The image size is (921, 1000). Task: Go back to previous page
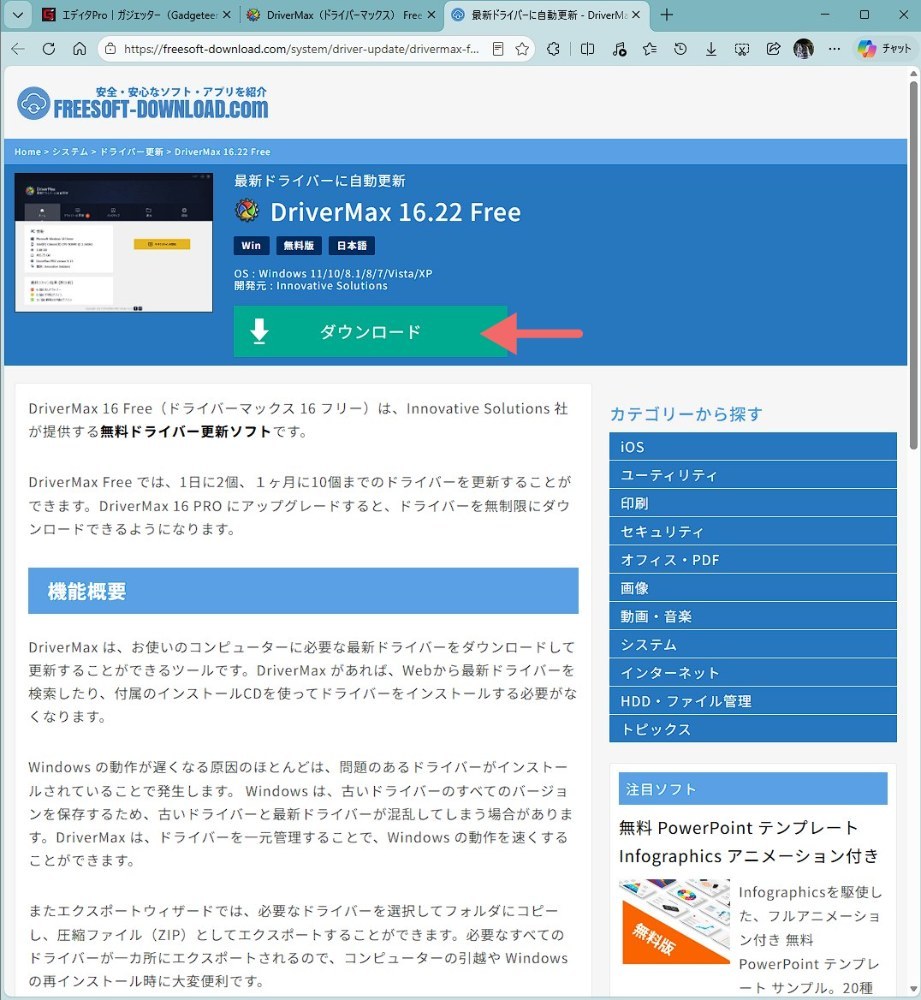[18, 49]
